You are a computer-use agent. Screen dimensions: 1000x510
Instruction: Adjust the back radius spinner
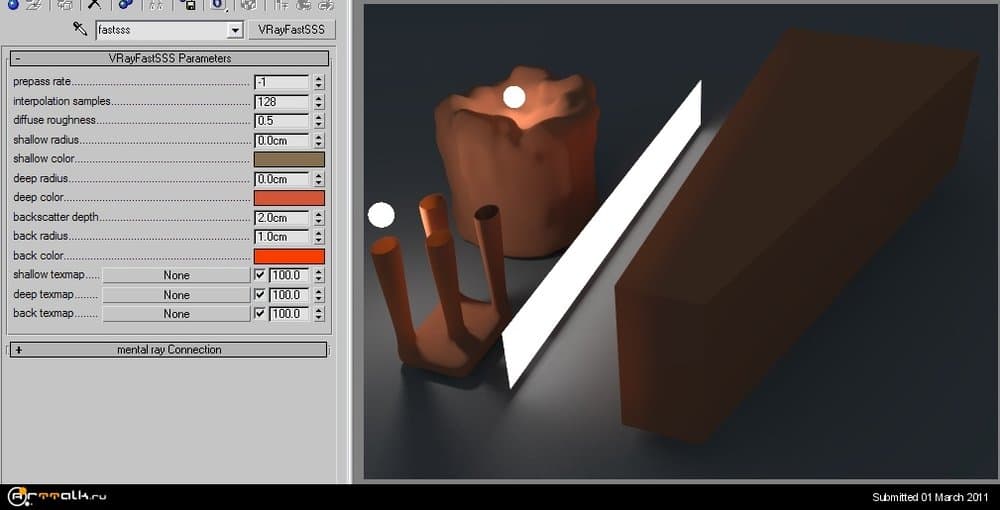318,237
